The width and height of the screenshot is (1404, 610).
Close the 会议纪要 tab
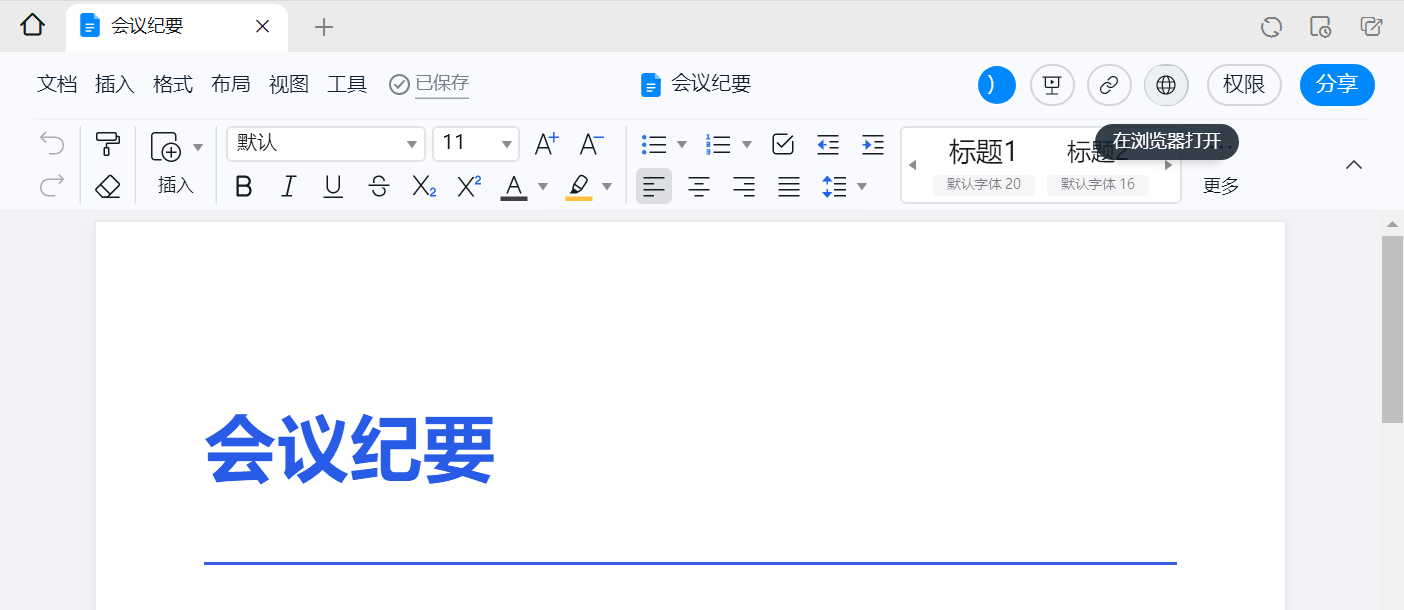[x=263, y=27]
